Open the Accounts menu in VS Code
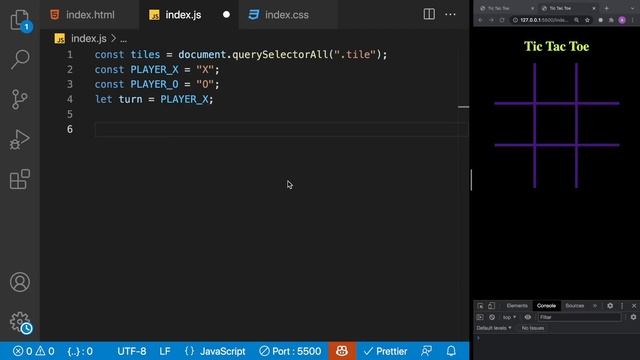Screen dimensions: 640x360 (x=20, y=282)
